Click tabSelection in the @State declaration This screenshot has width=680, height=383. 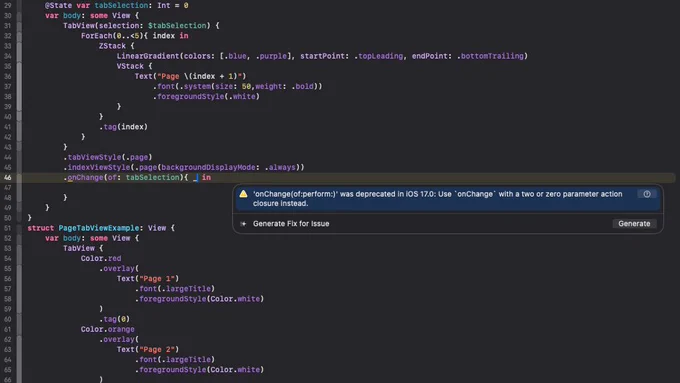(121, 5)
